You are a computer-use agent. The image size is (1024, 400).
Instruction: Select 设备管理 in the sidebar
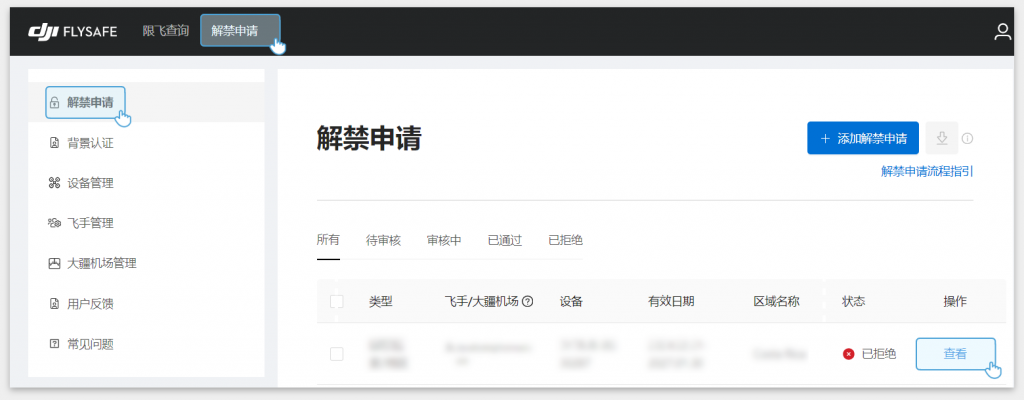click(x=90, y=183)
